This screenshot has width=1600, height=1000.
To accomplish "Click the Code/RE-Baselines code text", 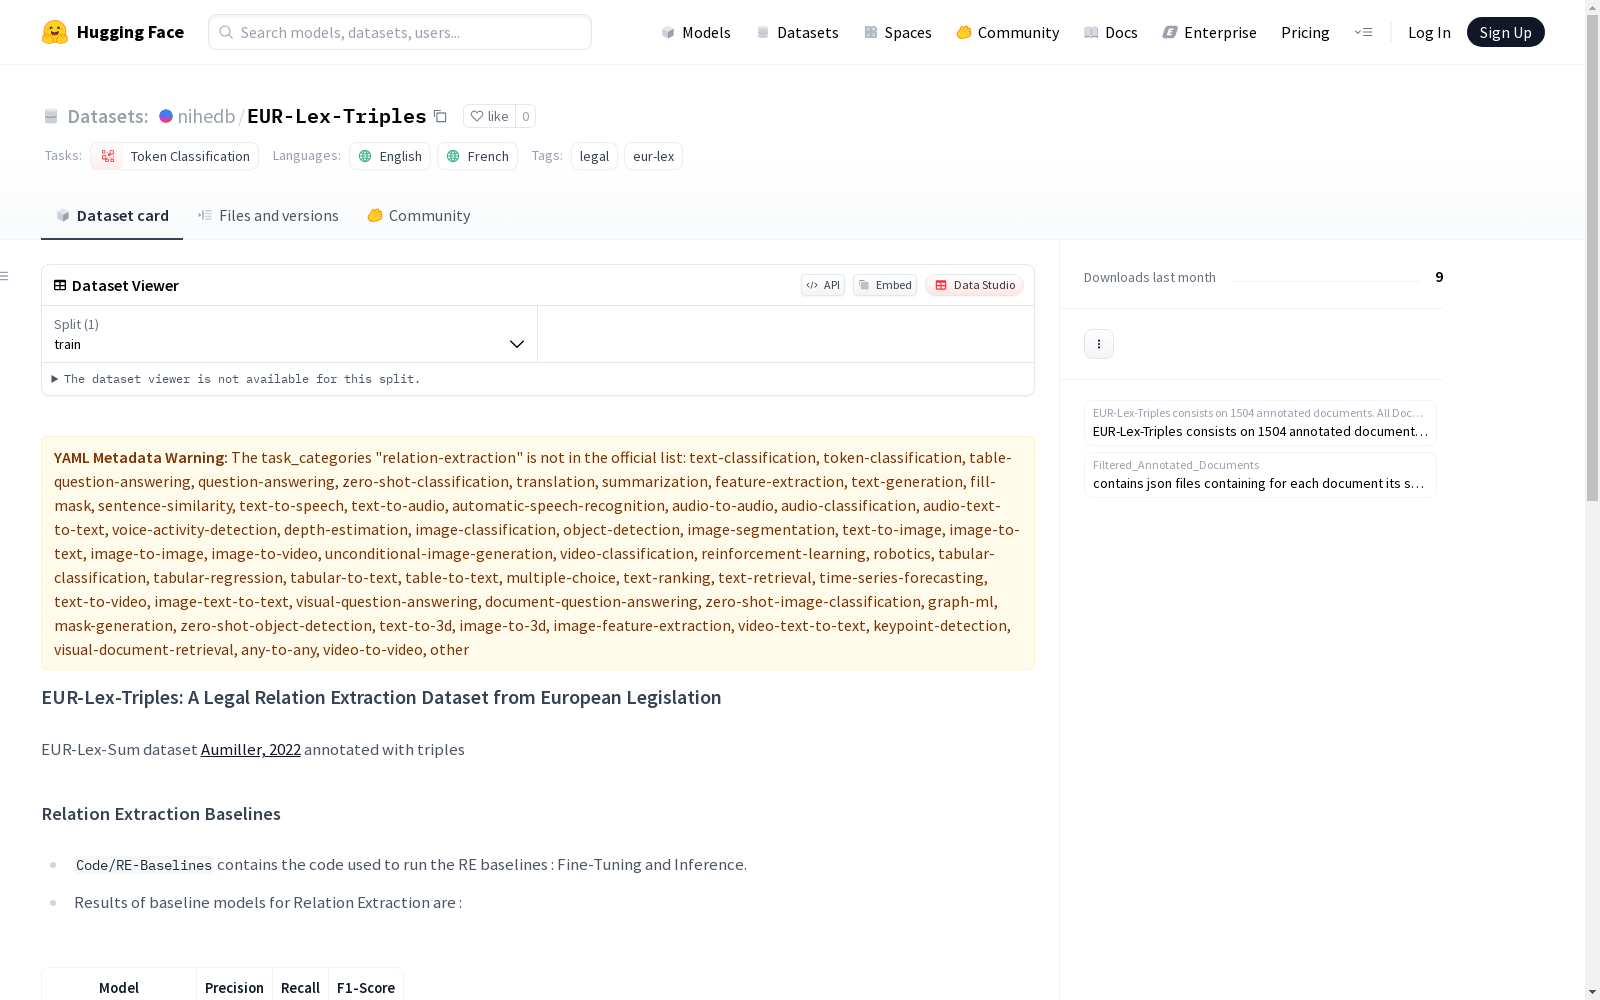I will click(144, 865).
